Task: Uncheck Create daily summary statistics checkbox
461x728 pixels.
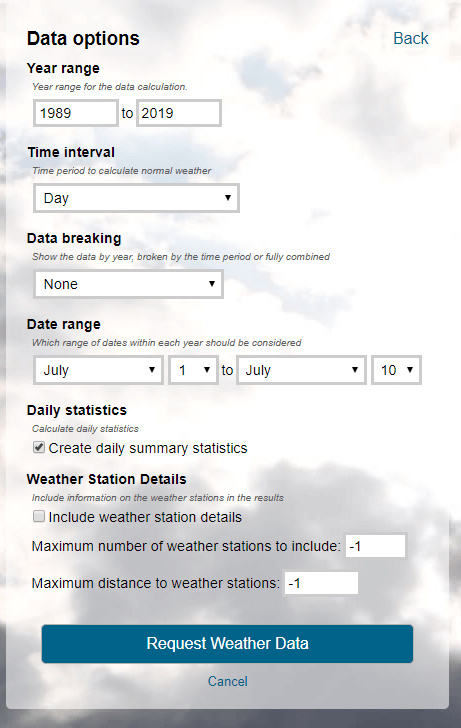Action: pos(39,447)
